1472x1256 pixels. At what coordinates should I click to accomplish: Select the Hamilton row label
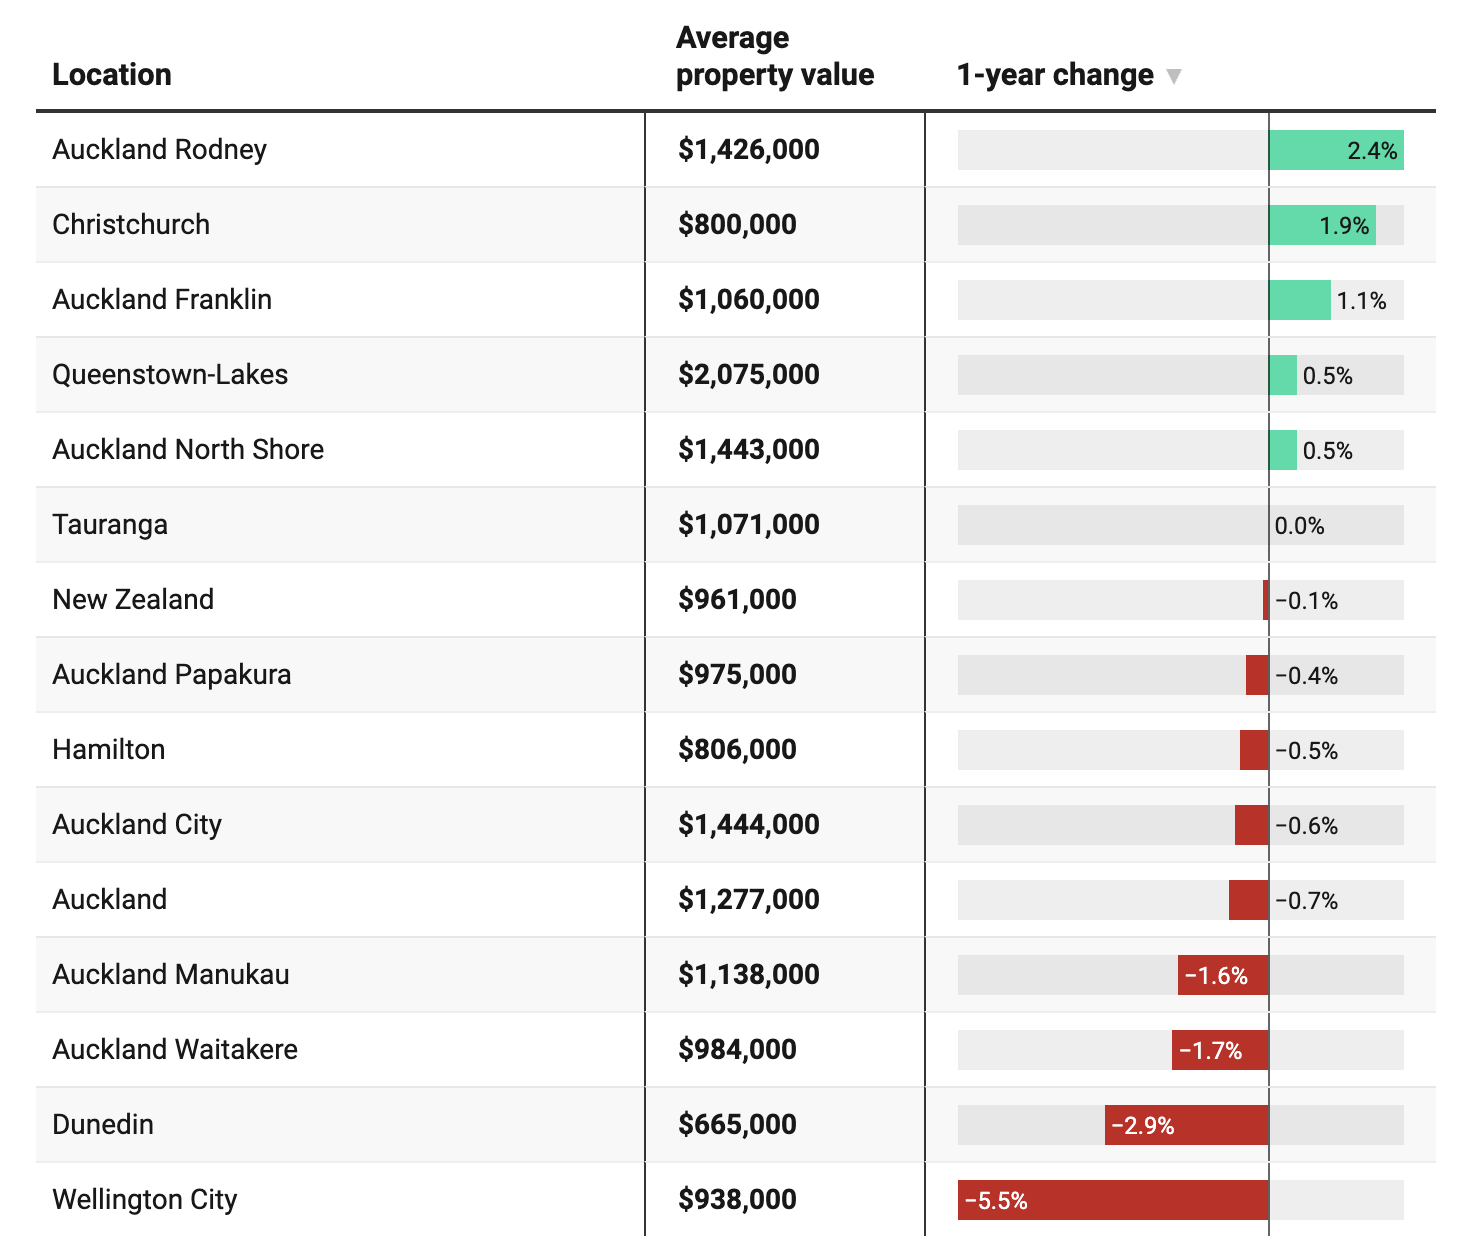click(x=109, y=750)
